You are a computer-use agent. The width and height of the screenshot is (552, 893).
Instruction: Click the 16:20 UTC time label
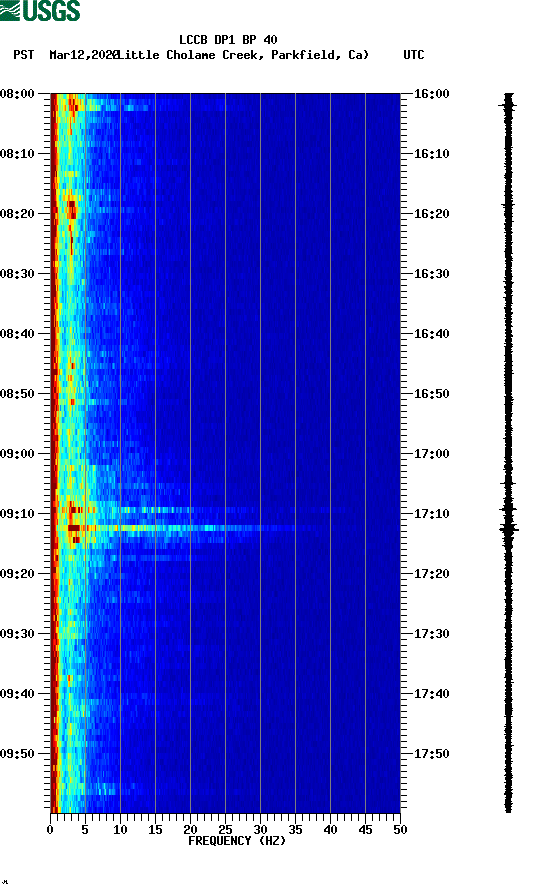pyautogui.click(x=431, y=214)
